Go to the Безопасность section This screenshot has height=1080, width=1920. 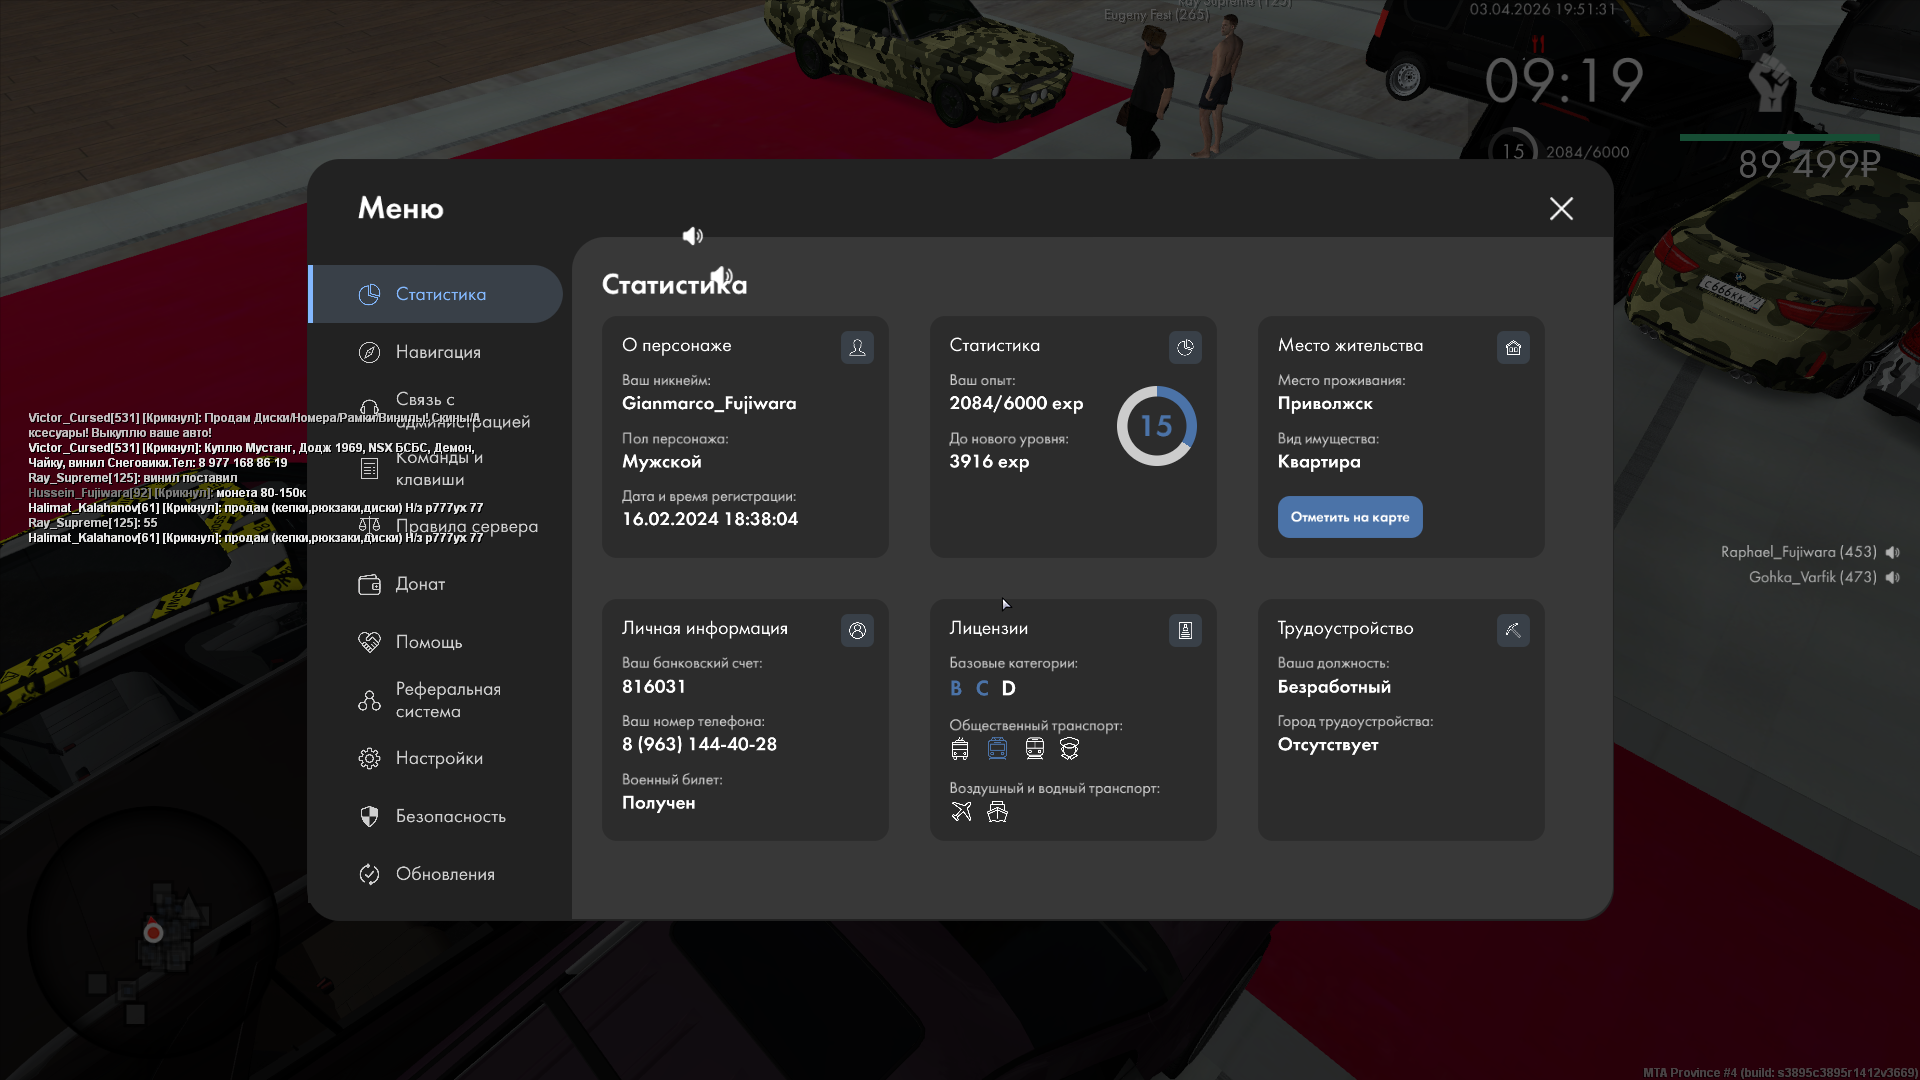450,816
